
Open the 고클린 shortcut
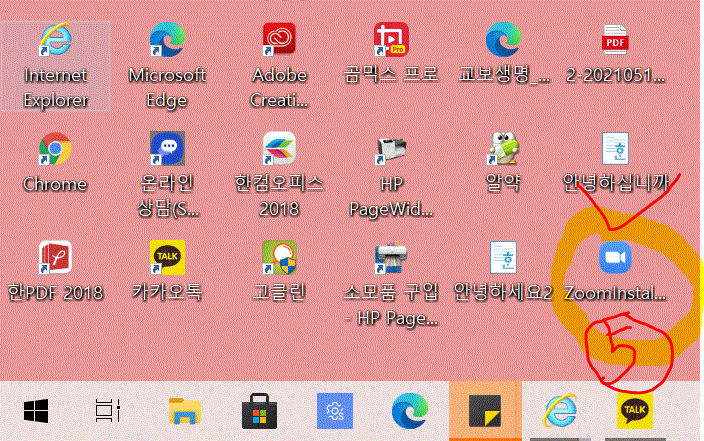coord(279,271)
